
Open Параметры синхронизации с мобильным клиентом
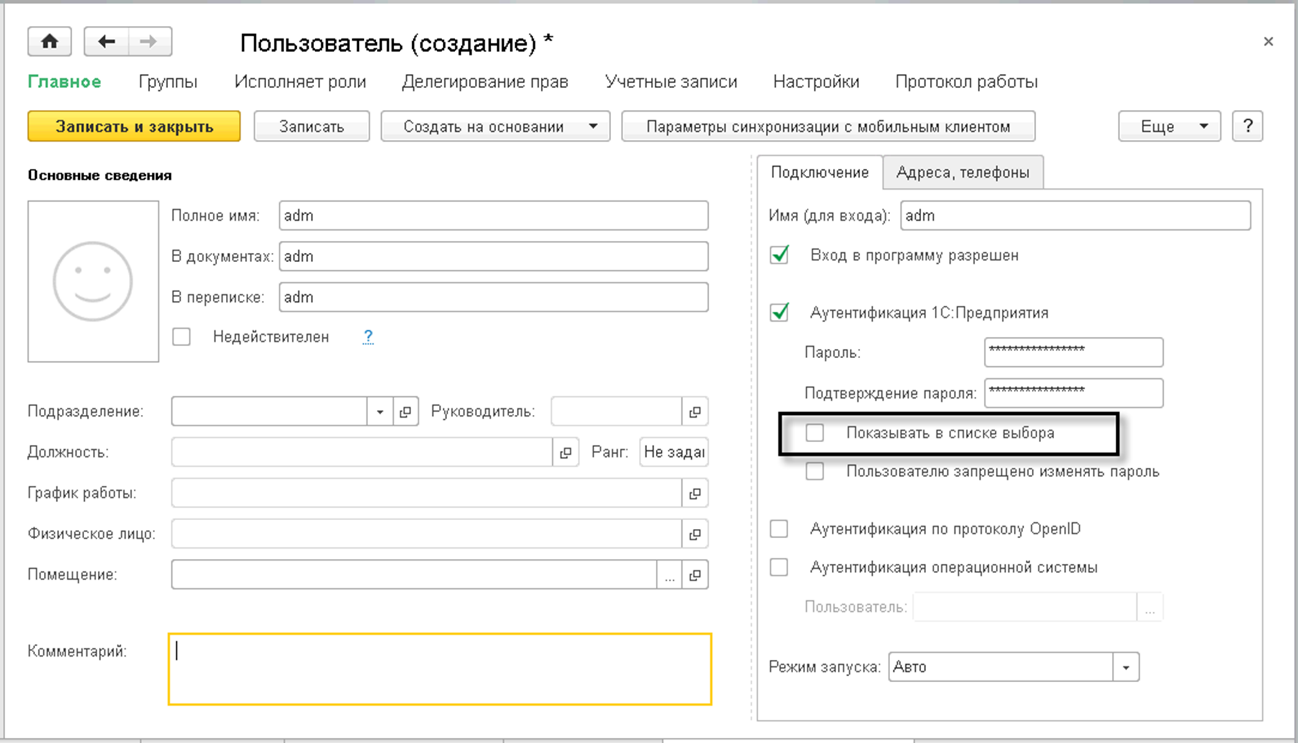tap(828, 126)
